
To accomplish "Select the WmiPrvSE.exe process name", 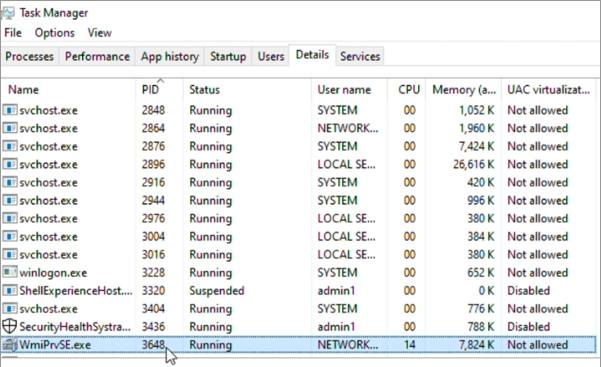I will [x=55, y=344].
